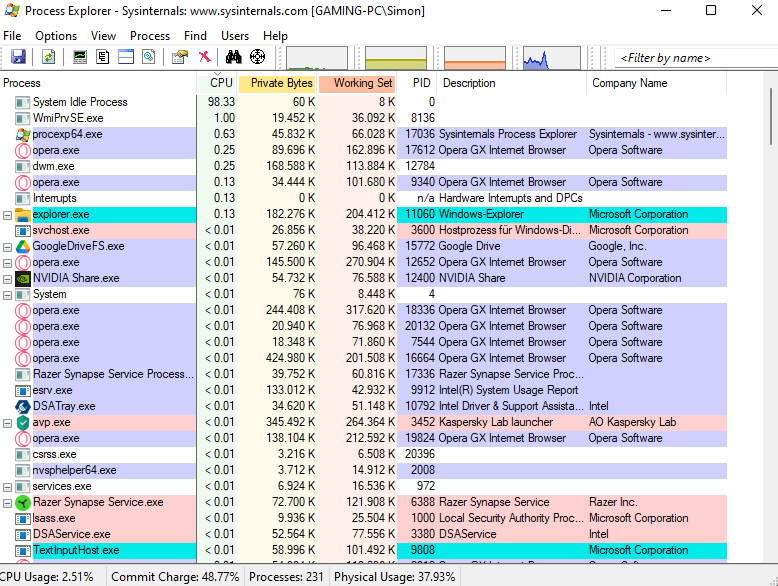
Task: Click the procexp64.exe process icon
Action: (23, 134)
